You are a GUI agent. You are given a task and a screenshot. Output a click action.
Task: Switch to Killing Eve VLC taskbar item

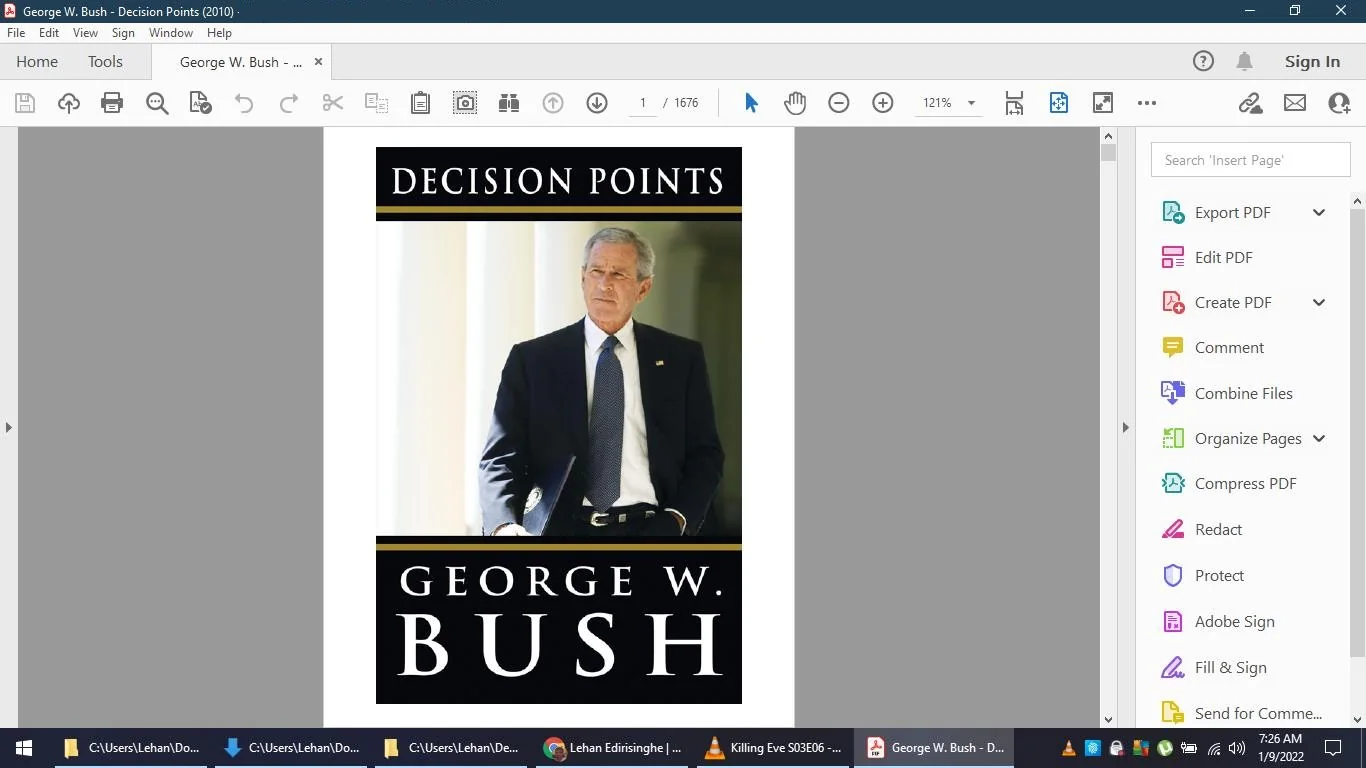pos(772,747)
